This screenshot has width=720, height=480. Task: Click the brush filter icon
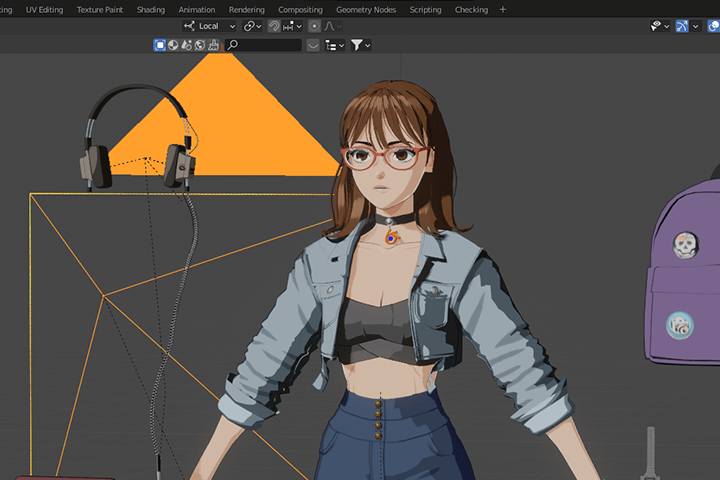(x=214, y=45)
